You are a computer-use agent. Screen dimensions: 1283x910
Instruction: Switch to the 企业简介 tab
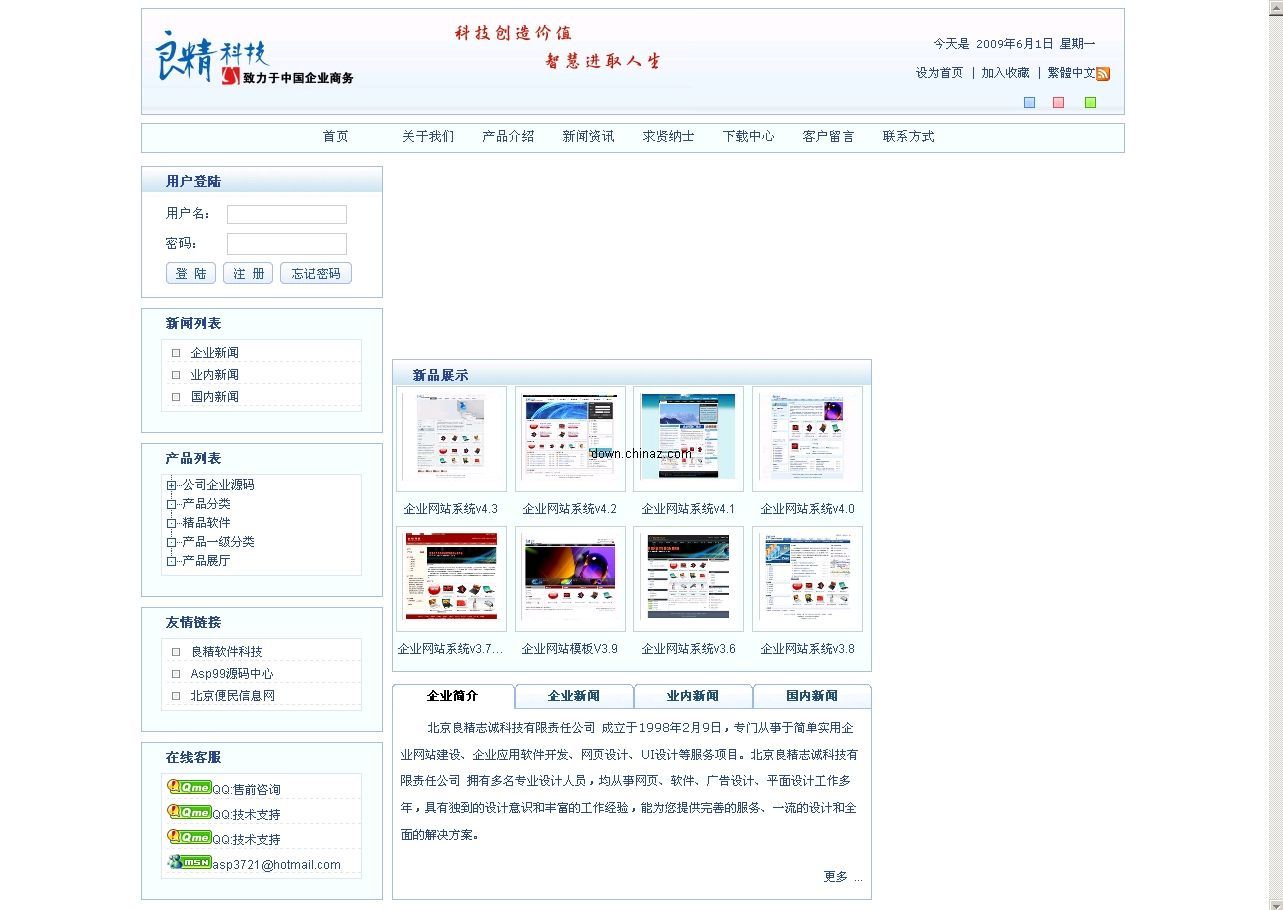[453, 696]
